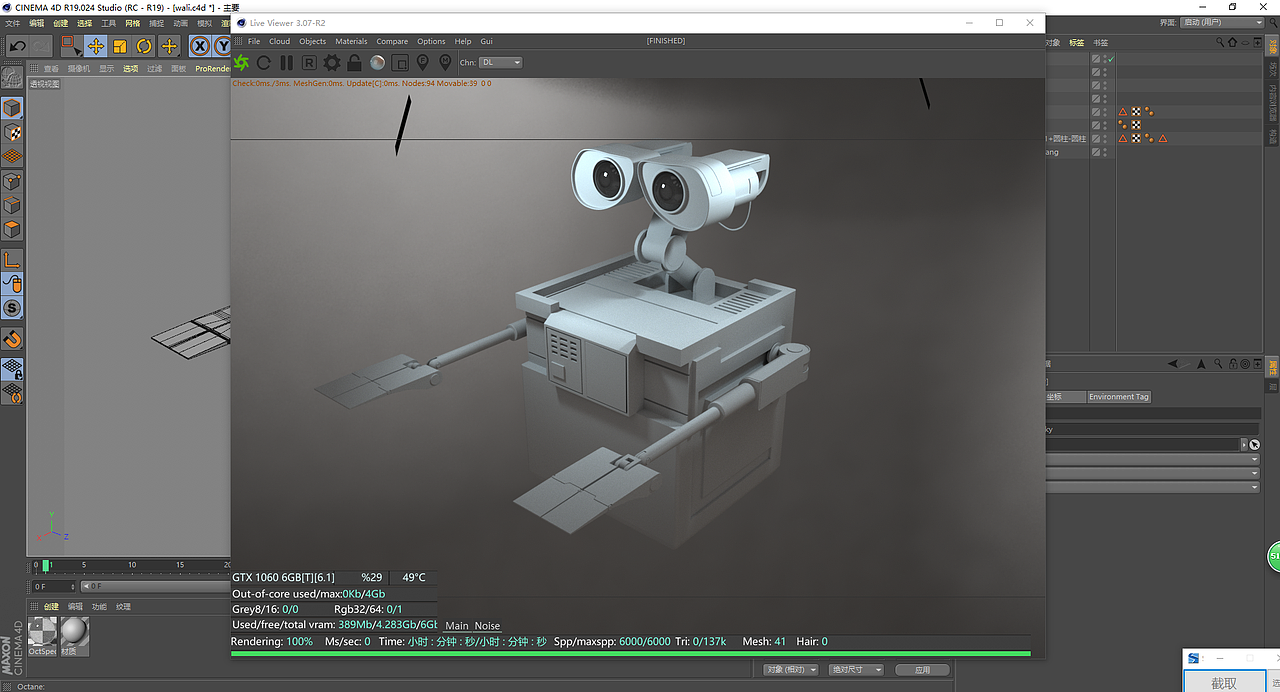Click the timeline range slider bar
The width and height of the screenshot is (1280, 692).
[155, 586]
